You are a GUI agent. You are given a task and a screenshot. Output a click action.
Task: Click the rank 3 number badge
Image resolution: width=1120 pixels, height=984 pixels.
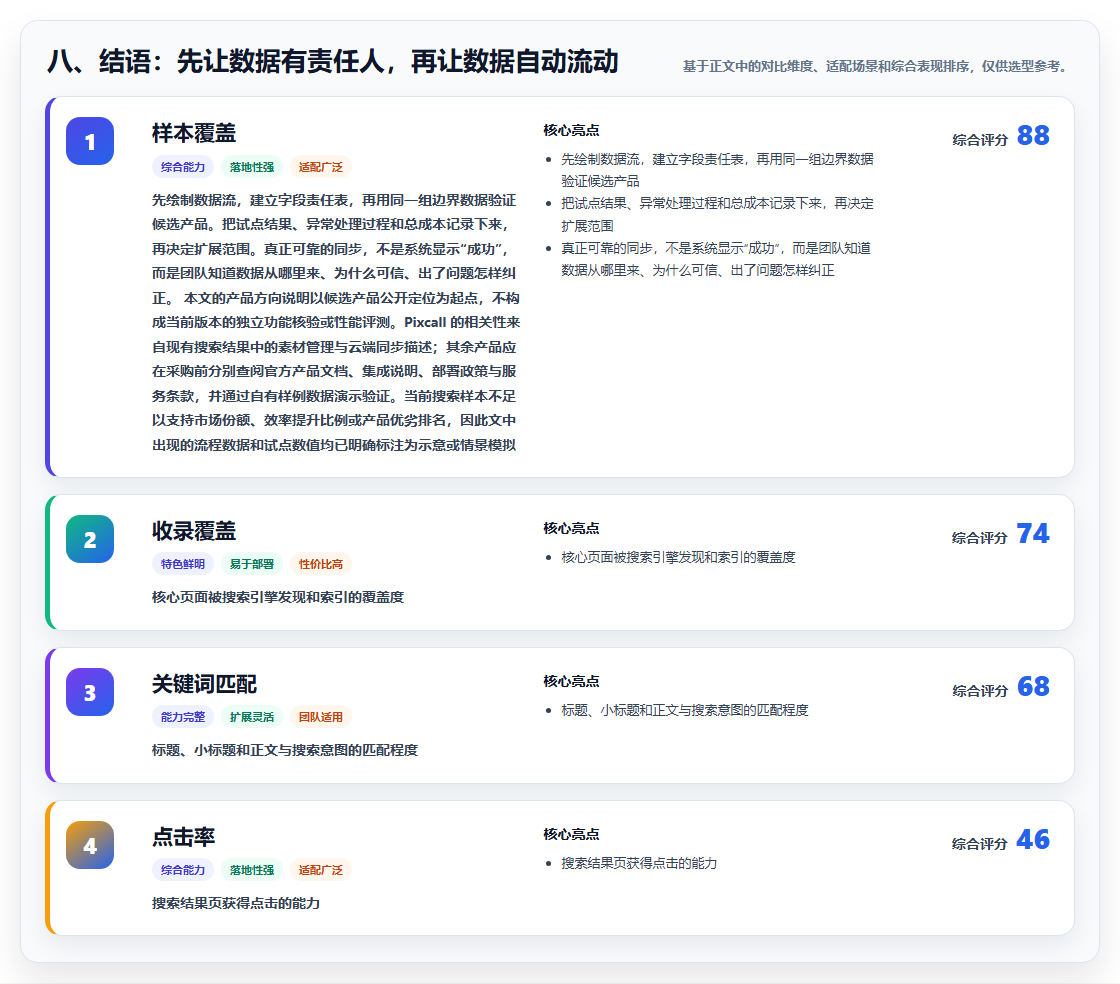[x=90, y=692]
